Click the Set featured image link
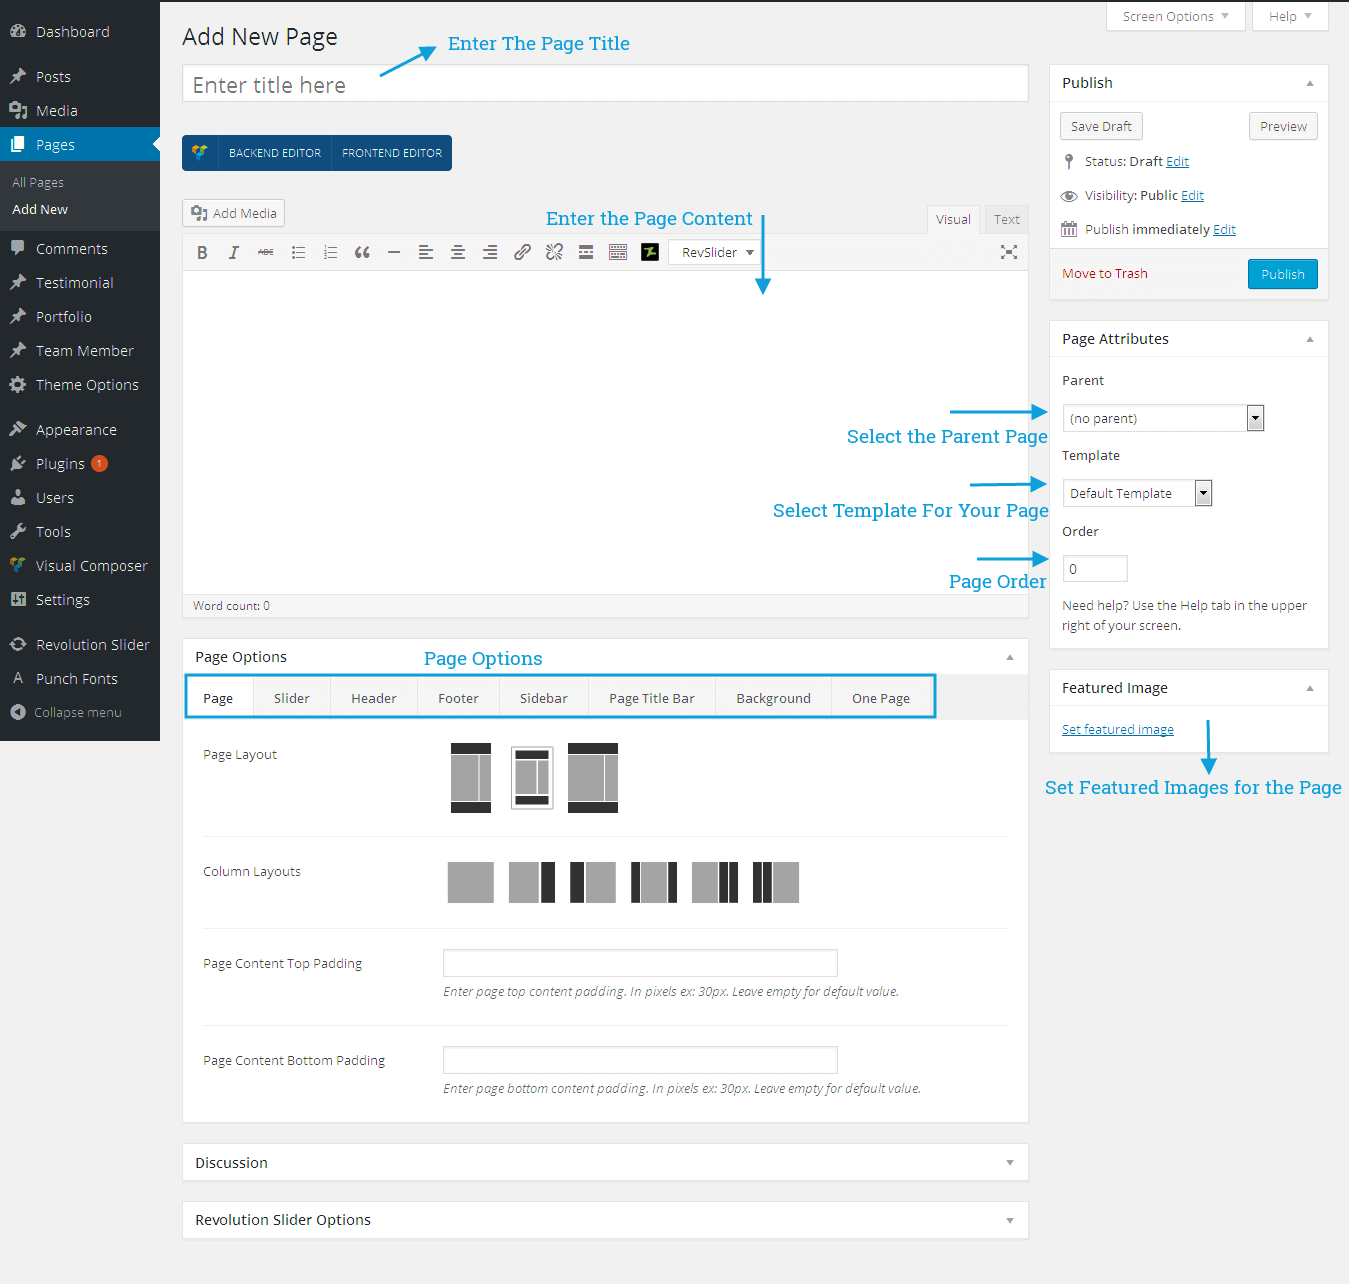This screenshot has height=1284, width=1349. coord(1117,730)
